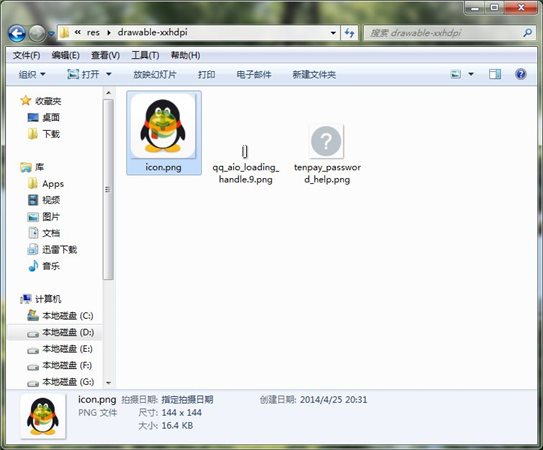Click the folder icon in address bar
This screenshot has height=450, width=543.
click(x=64, y=33)
